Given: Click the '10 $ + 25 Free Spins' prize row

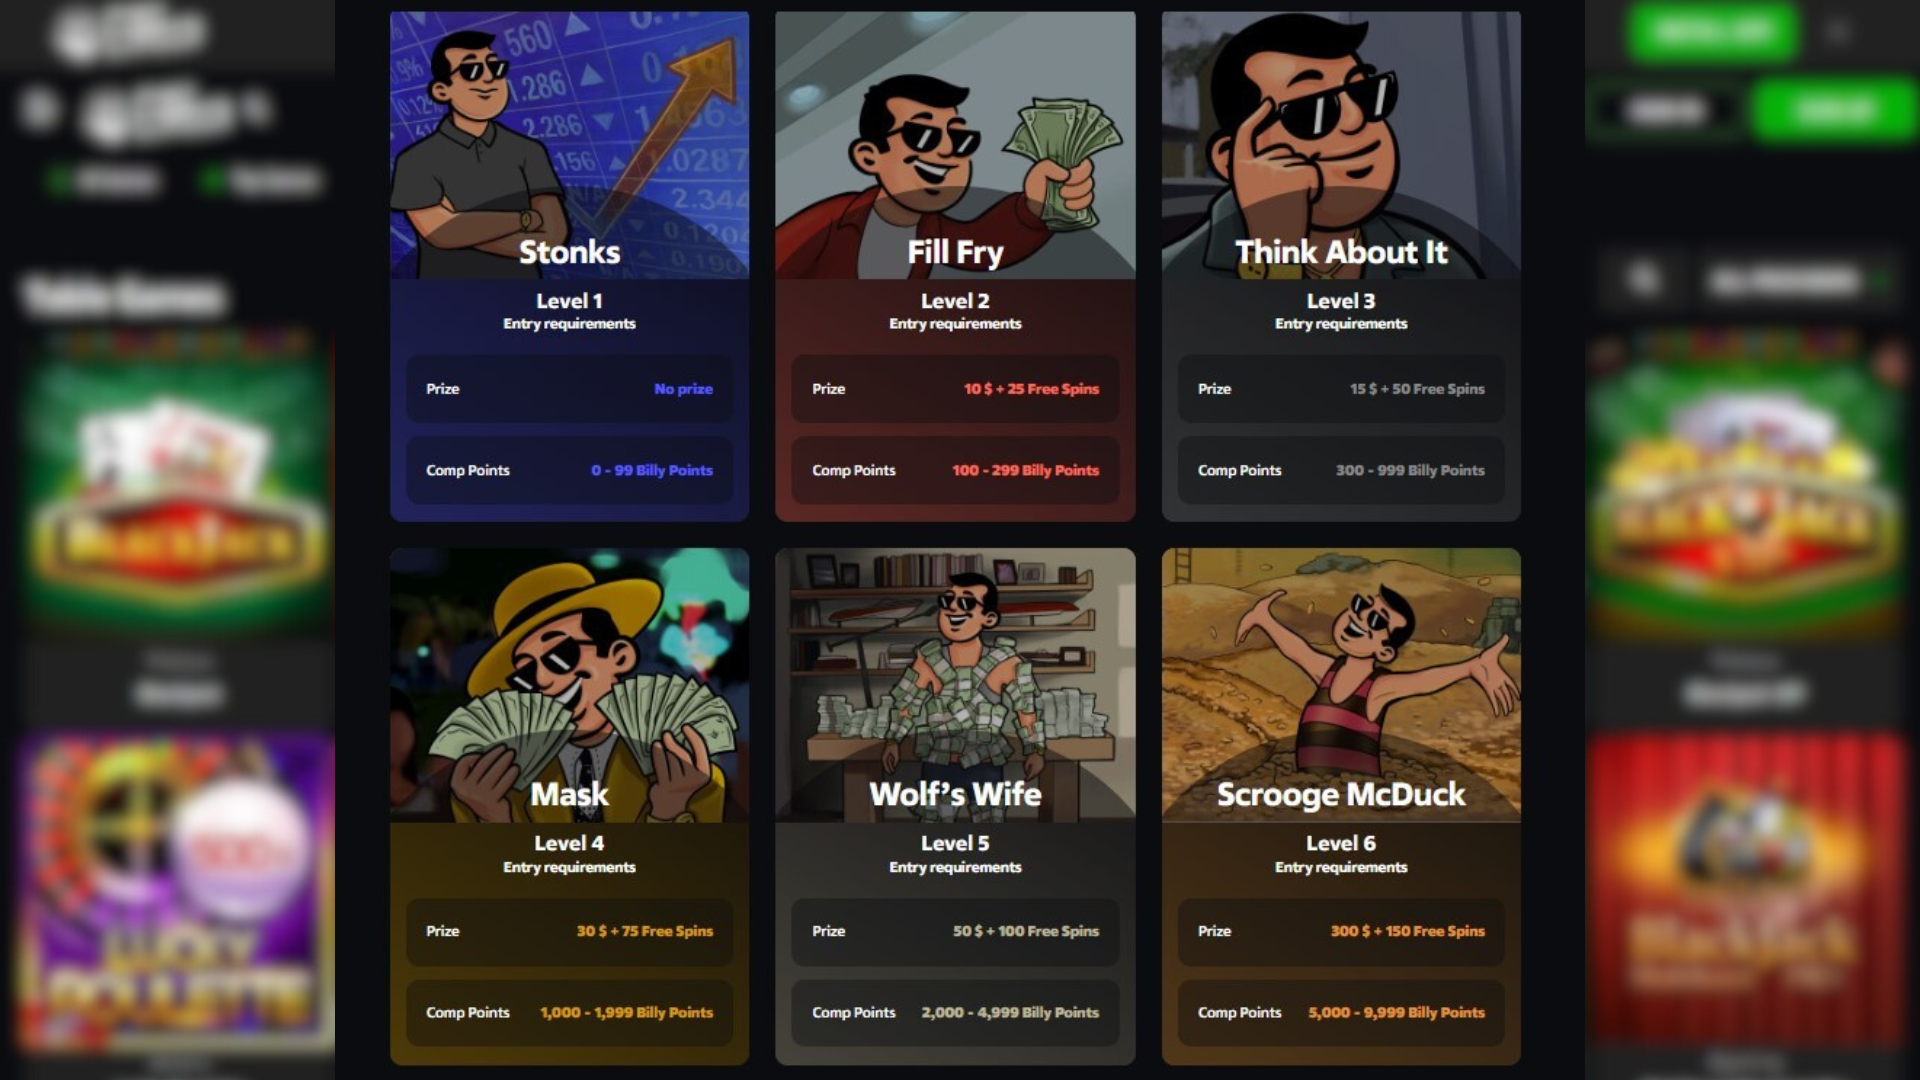Looking at the screenshot, I should [x=955, y=388].
